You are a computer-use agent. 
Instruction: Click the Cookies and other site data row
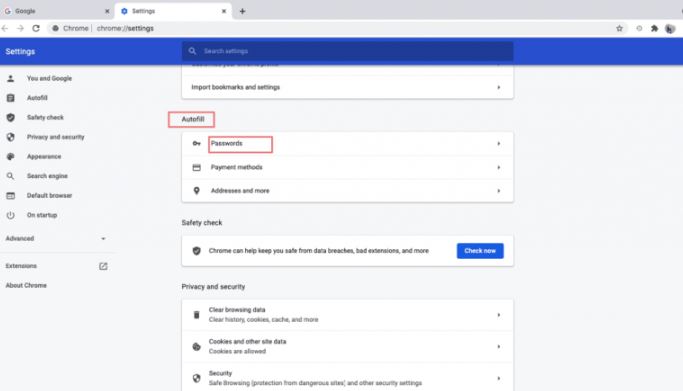(347, 347)
